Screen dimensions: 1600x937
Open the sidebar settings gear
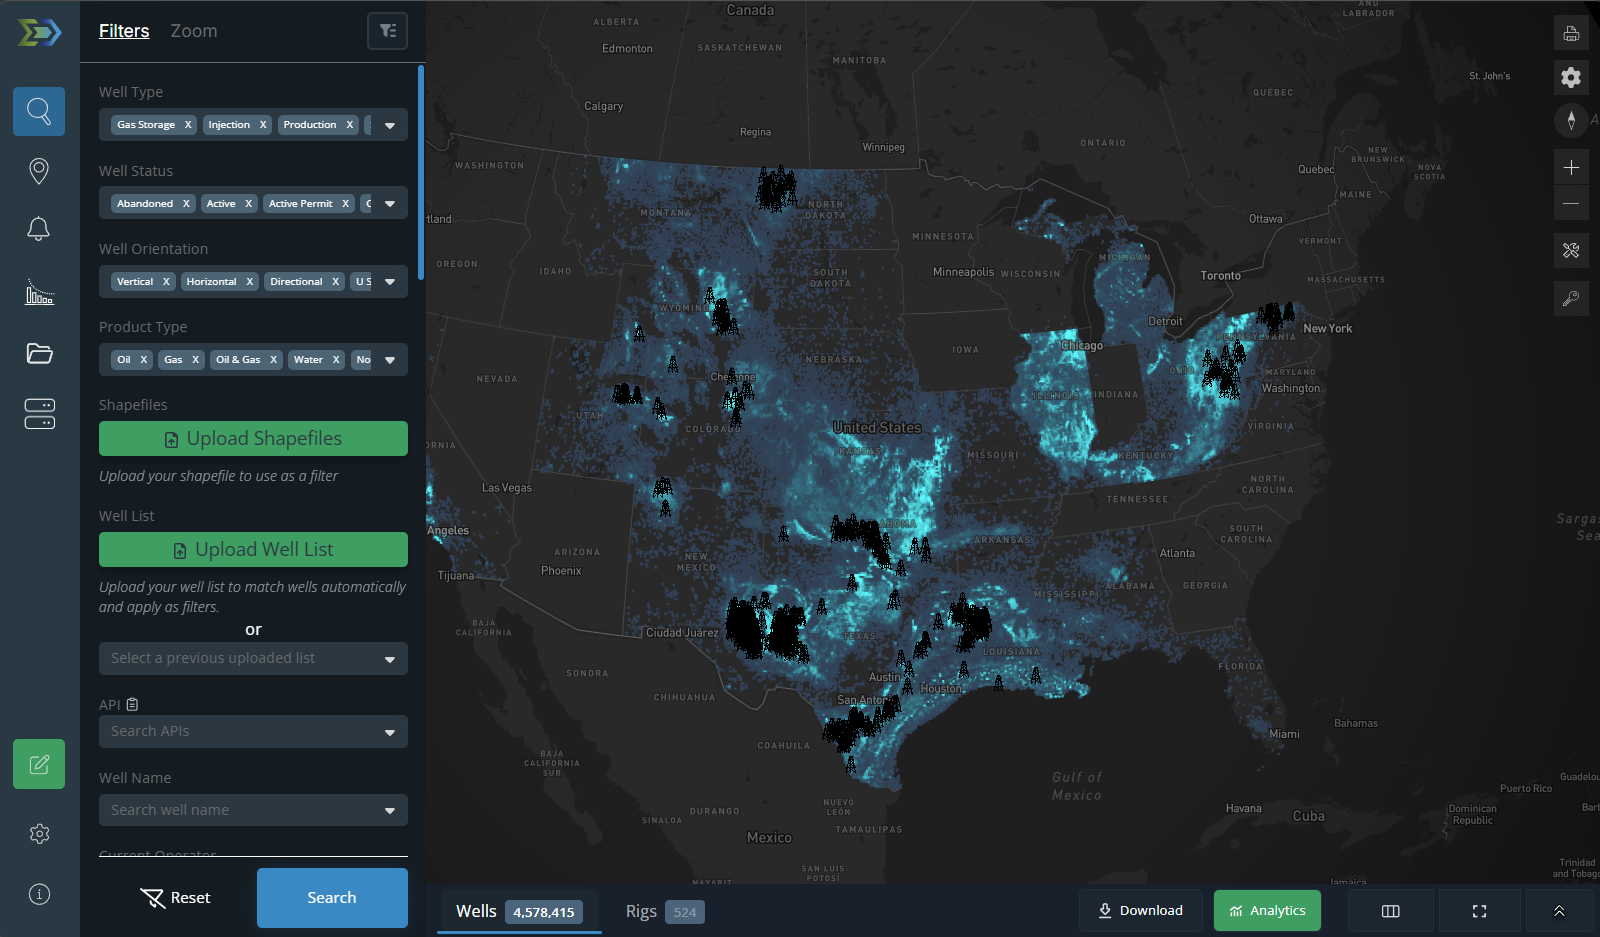coord(39,834)
